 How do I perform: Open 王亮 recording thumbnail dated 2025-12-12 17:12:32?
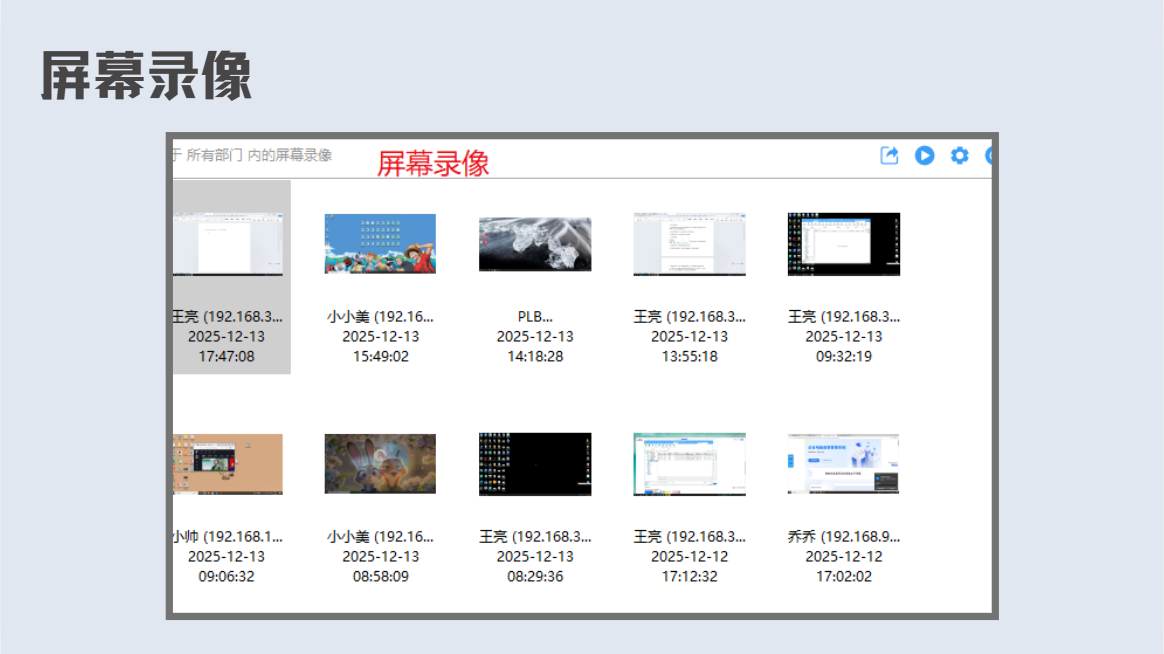coord(689,464)
